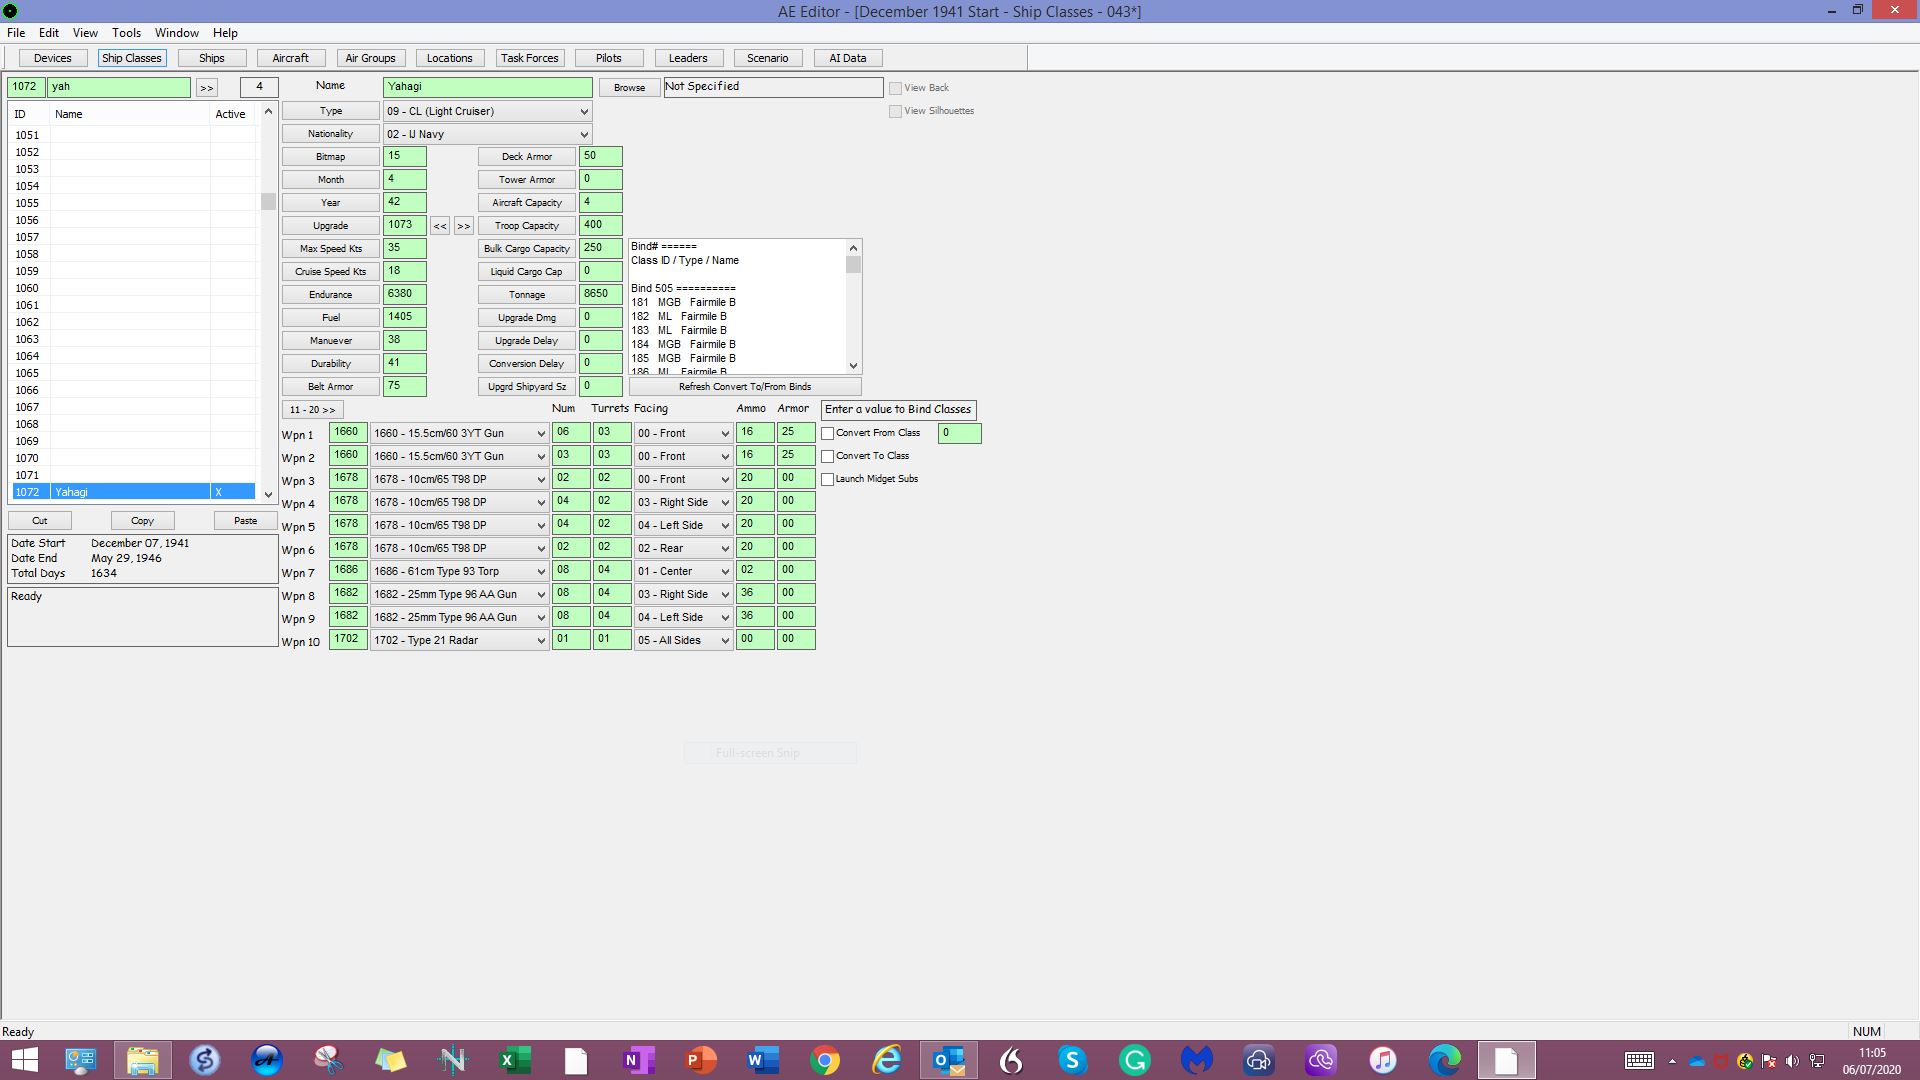Viewport: 1920px width, 1080px height.
Task: Click the ship class list vertical scrollbar thumb
Action: point(268,201)
